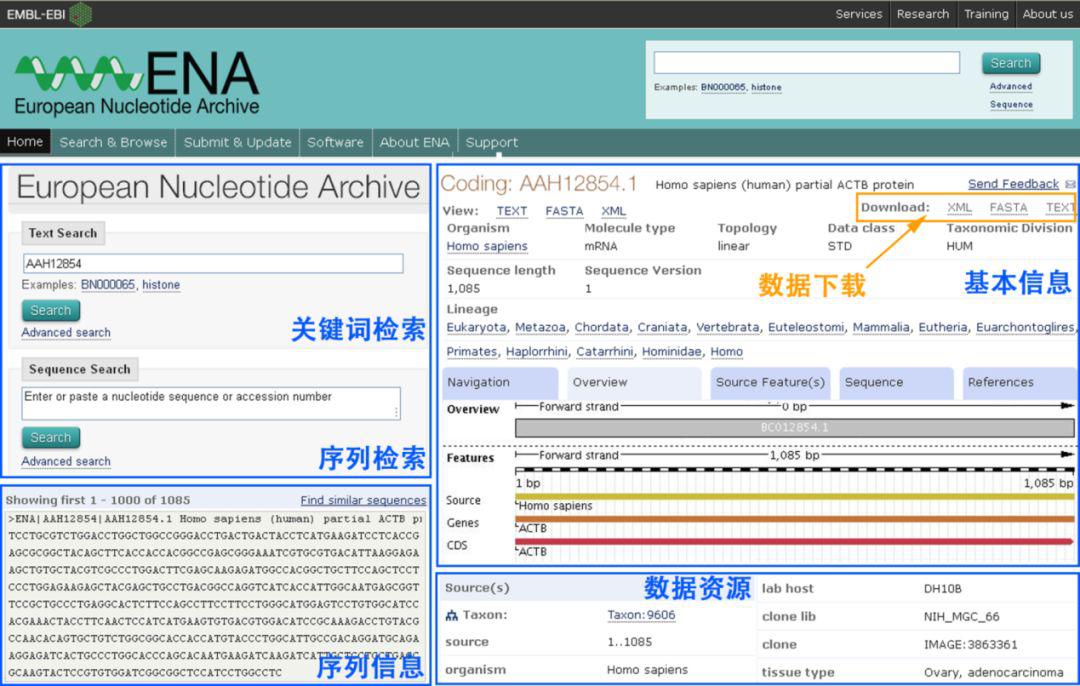Open the Services menu
1080x686 pixels.
pyautogui.click(x=858, y=14)
